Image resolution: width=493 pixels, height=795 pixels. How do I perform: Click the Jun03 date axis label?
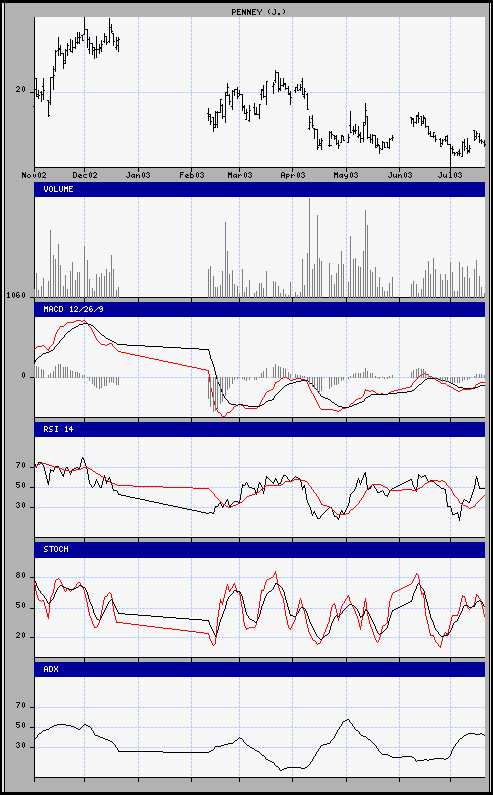tap(400, 175)
